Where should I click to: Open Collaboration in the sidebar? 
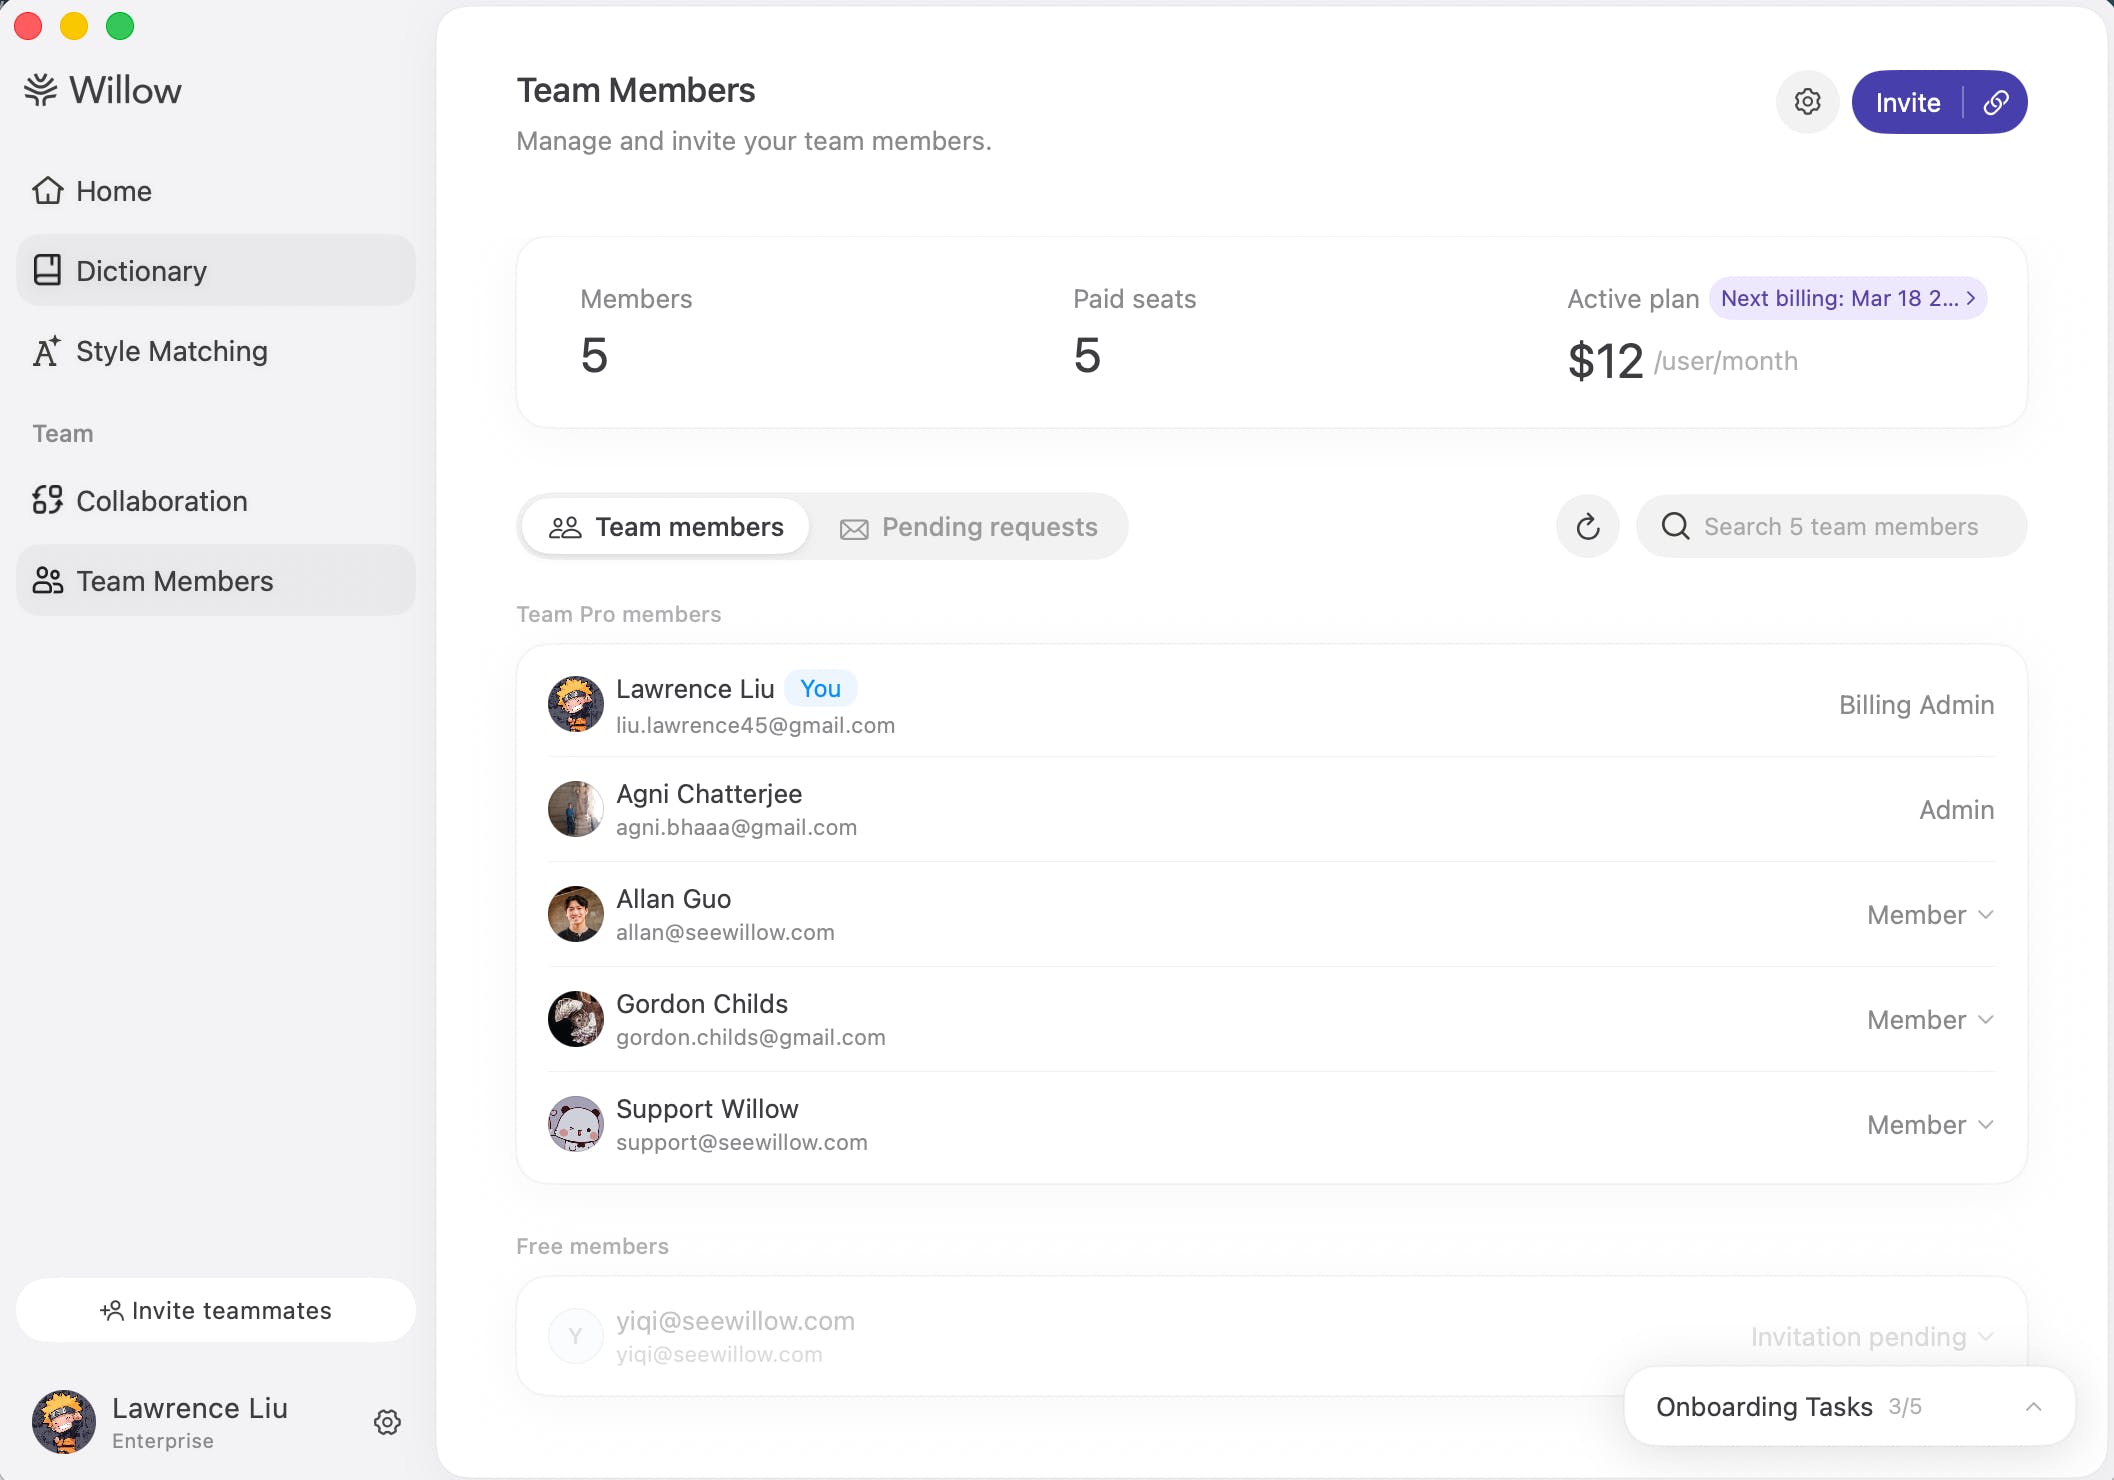(x=160, y=501)
